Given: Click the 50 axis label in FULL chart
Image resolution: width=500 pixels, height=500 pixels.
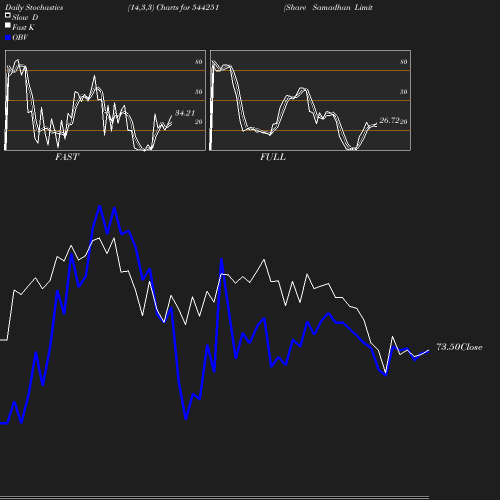Looking at the screenshot, I should (404, 92).
